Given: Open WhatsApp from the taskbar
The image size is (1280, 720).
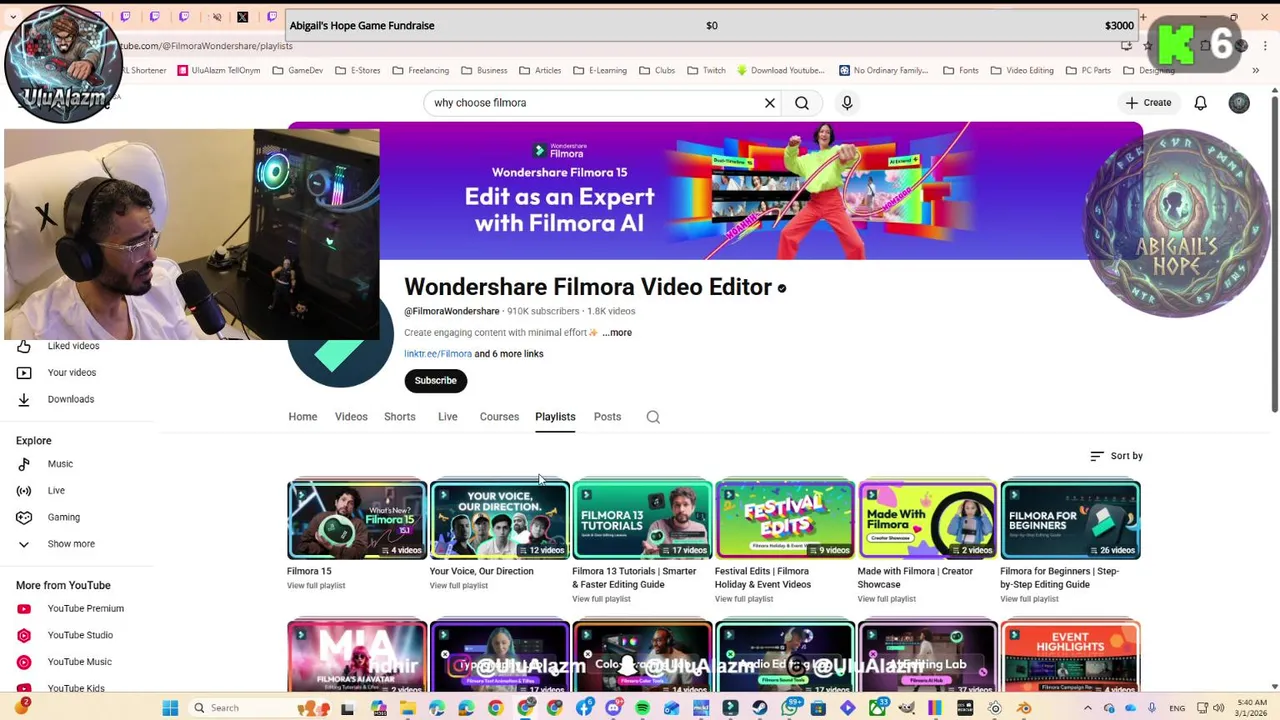Looking at the screenshot, I should [x=792, y=708].
